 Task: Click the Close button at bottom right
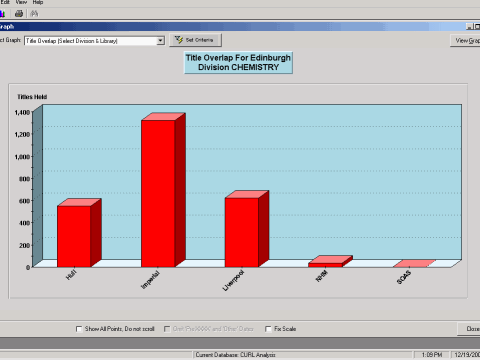(x=469, y=329)
